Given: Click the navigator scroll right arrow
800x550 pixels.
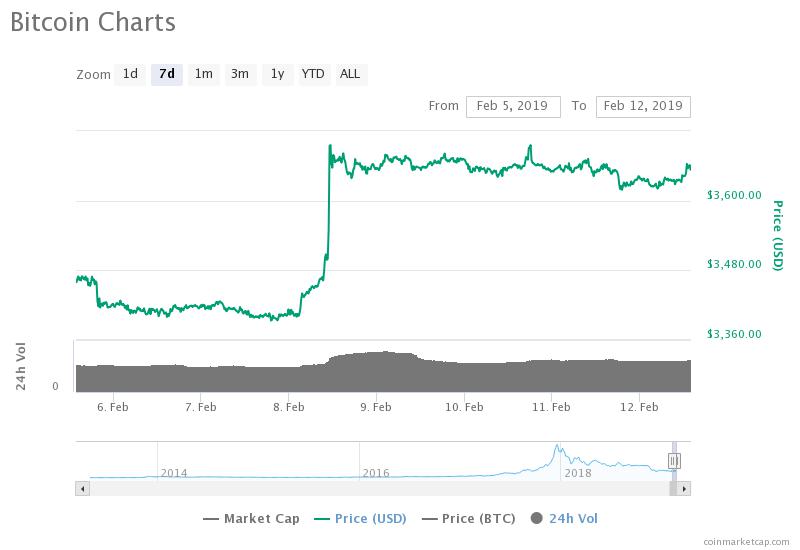Looking at the screenshot, I should [x=684, y=489].
